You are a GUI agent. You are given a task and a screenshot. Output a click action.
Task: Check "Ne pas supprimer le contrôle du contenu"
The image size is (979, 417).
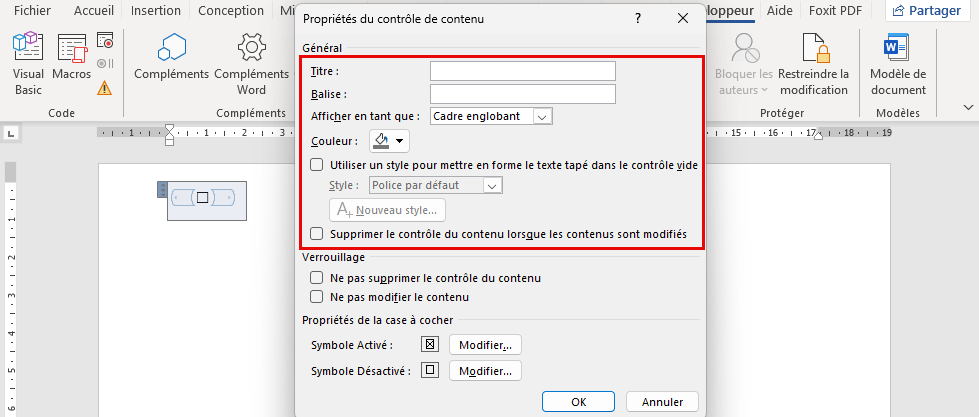317,278
